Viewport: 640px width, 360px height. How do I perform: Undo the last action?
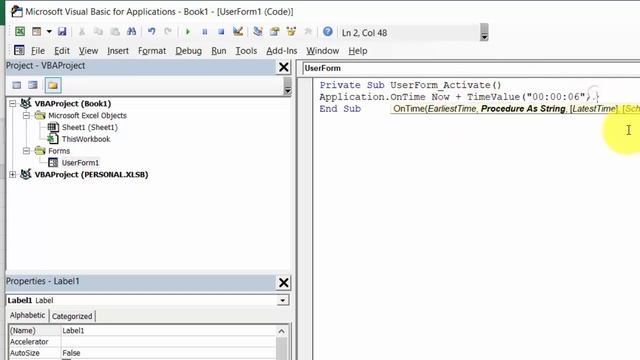(151, 31)
